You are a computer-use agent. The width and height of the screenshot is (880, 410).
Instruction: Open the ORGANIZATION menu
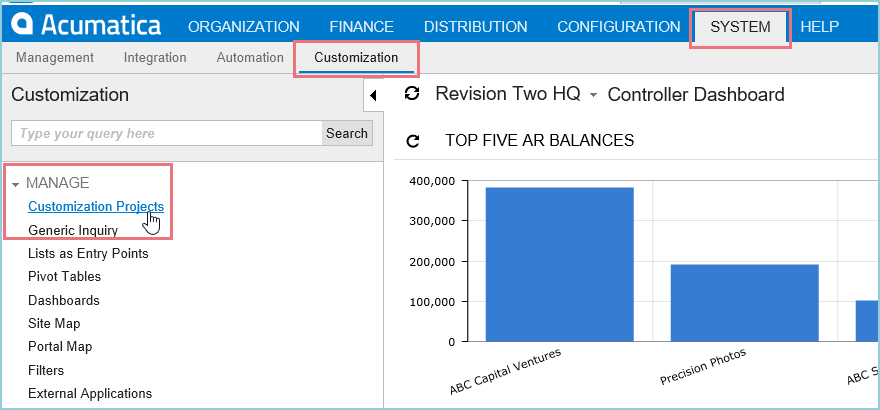[244, 26]
